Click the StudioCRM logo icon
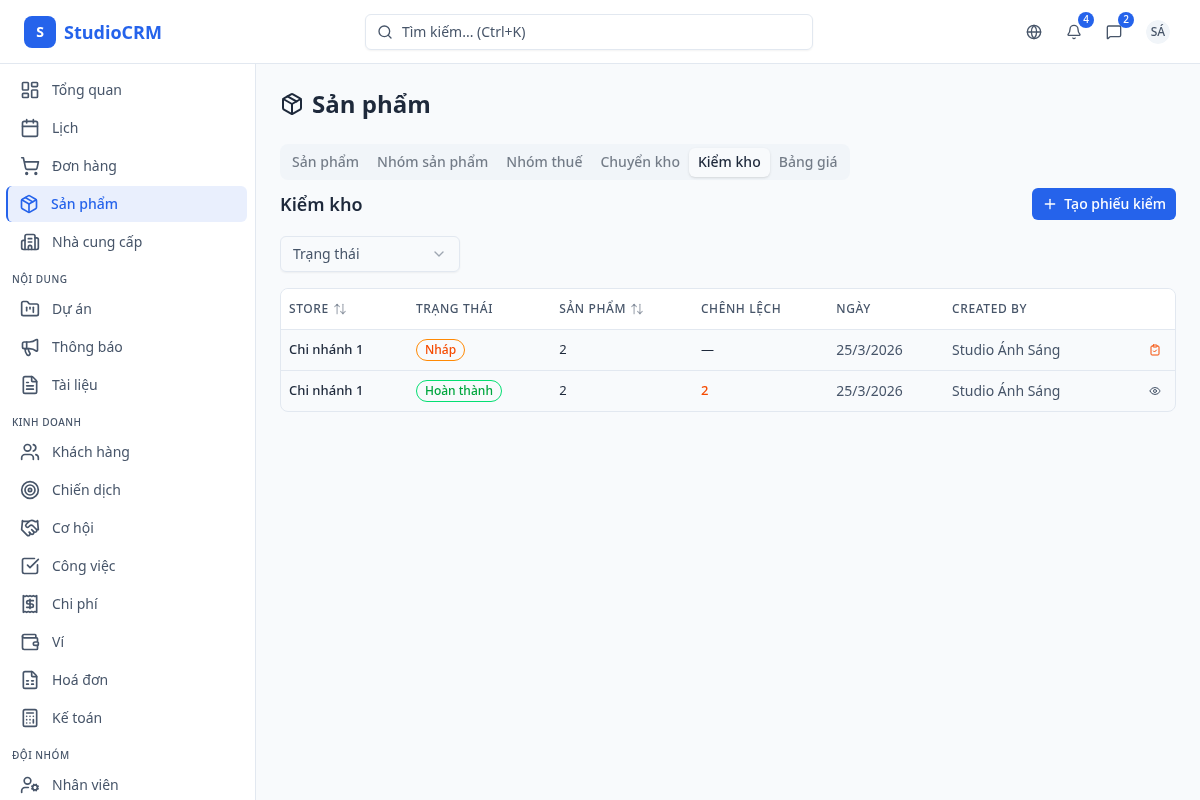This screenshot has width=1200, height=800. click(40, 32)
